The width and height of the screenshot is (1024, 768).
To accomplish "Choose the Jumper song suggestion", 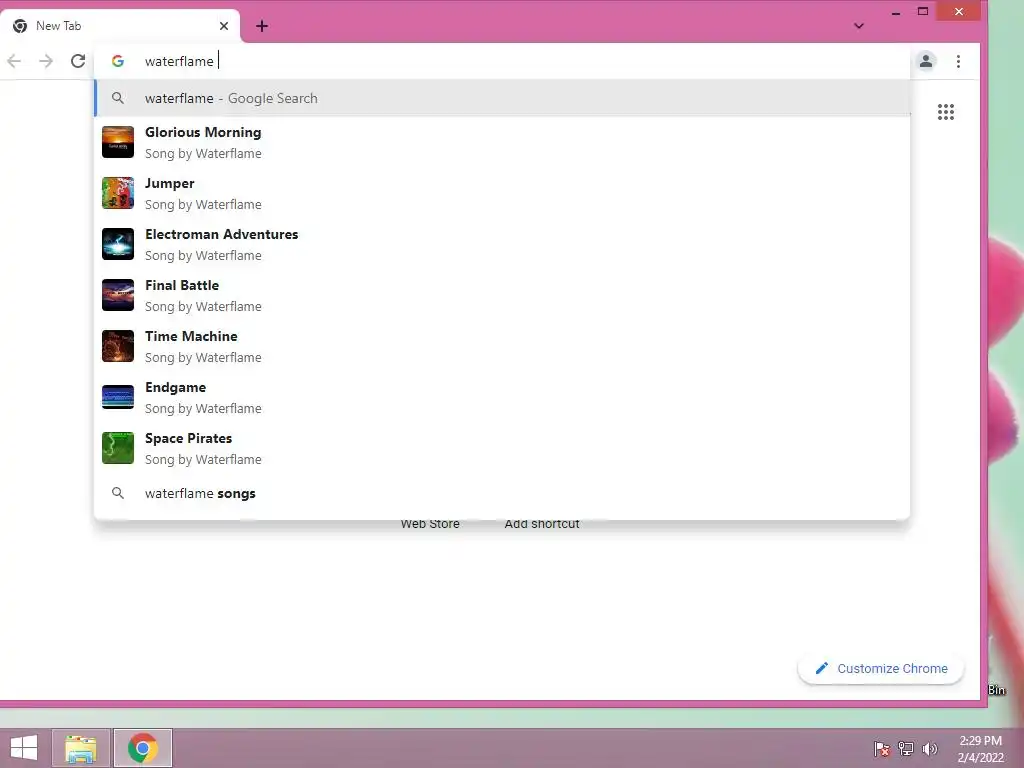I will [x=502, y=193].
